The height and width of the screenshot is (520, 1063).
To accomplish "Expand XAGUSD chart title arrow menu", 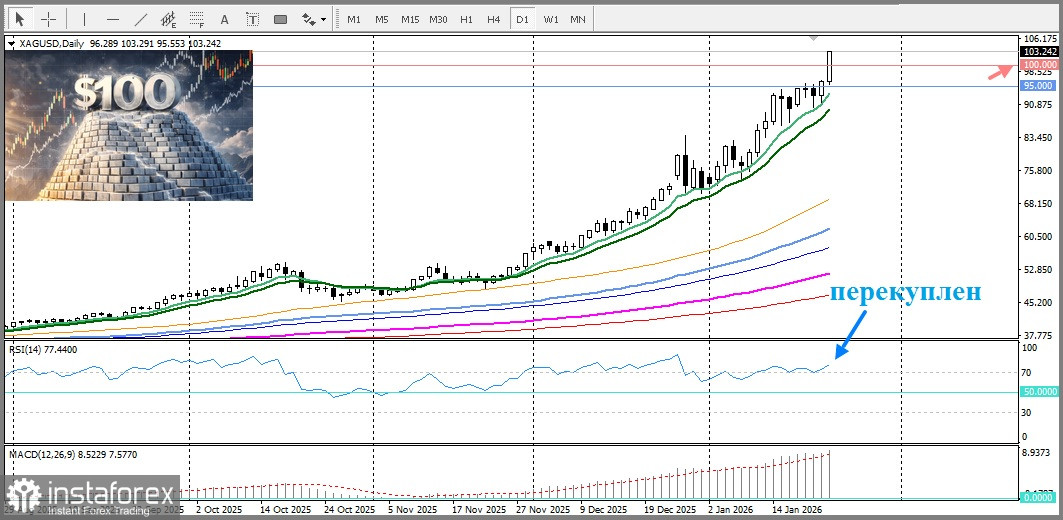I will [11, 43].
